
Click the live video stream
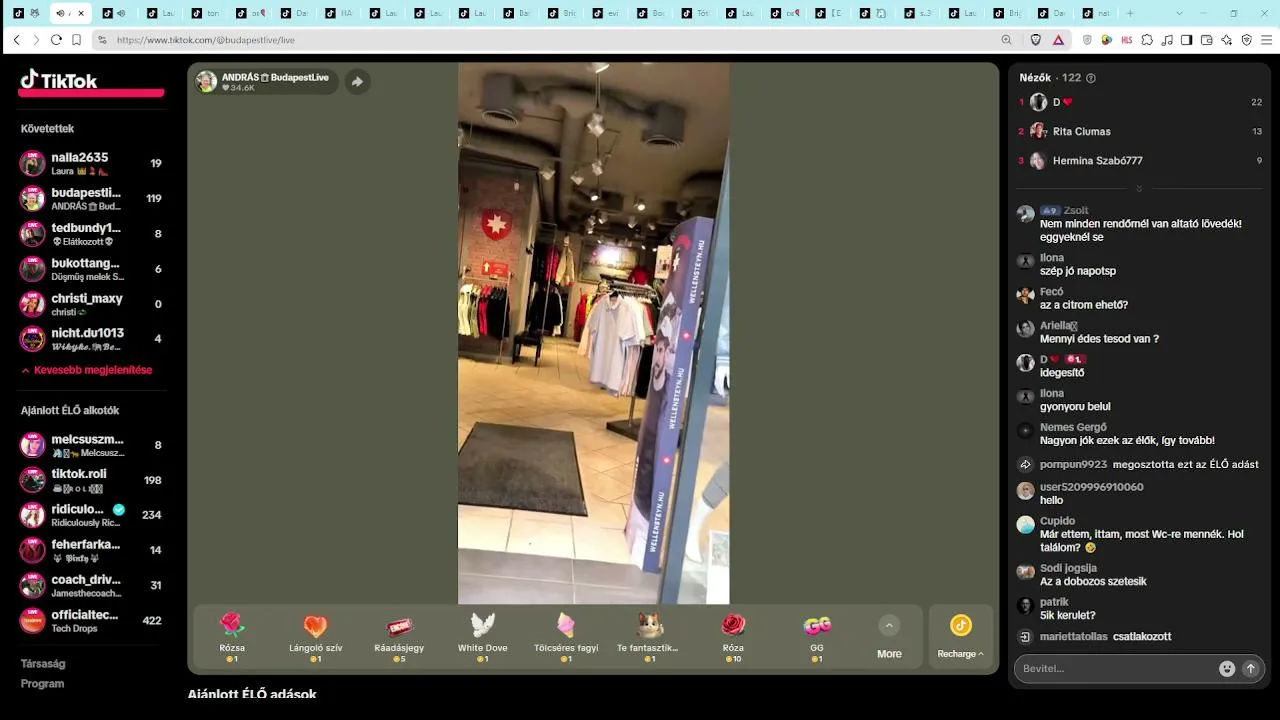593,333
